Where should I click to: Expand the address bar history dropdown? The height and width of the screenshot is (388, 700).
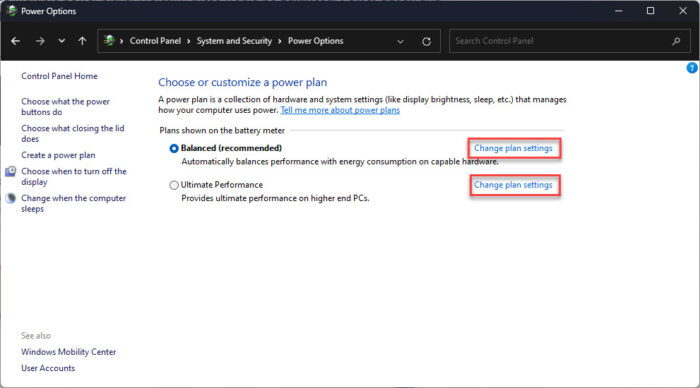(x=400, y=42)
